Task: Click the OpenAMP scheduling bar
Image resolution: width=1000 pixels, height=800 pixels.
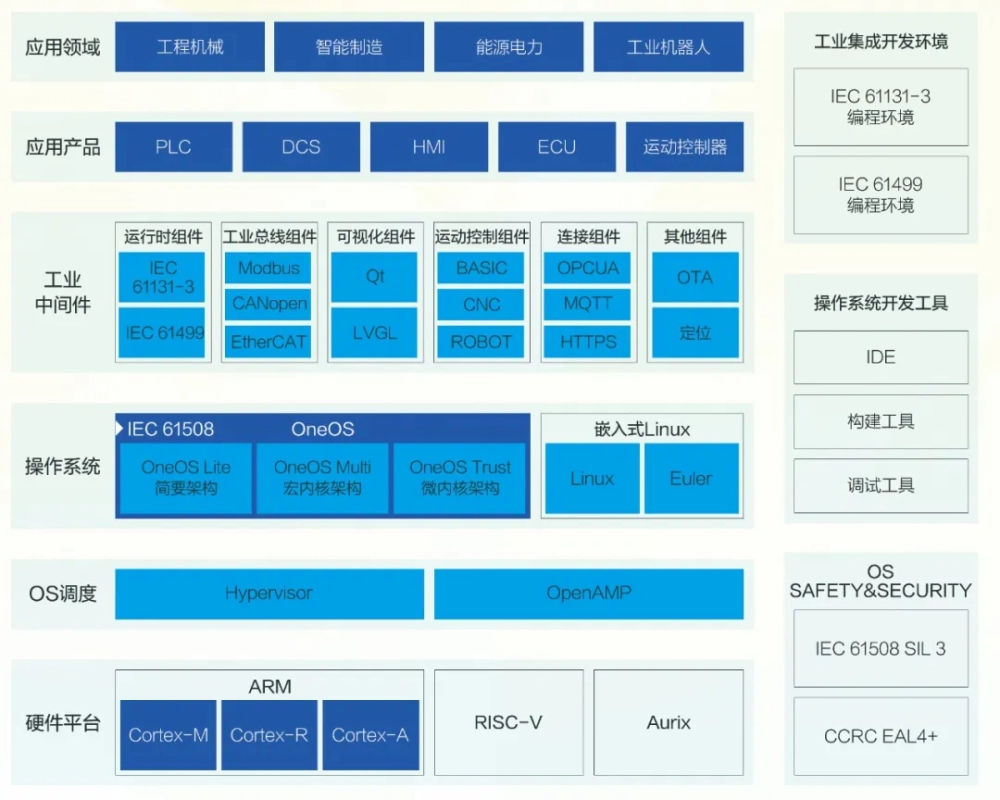Action: tap(588, 593)
